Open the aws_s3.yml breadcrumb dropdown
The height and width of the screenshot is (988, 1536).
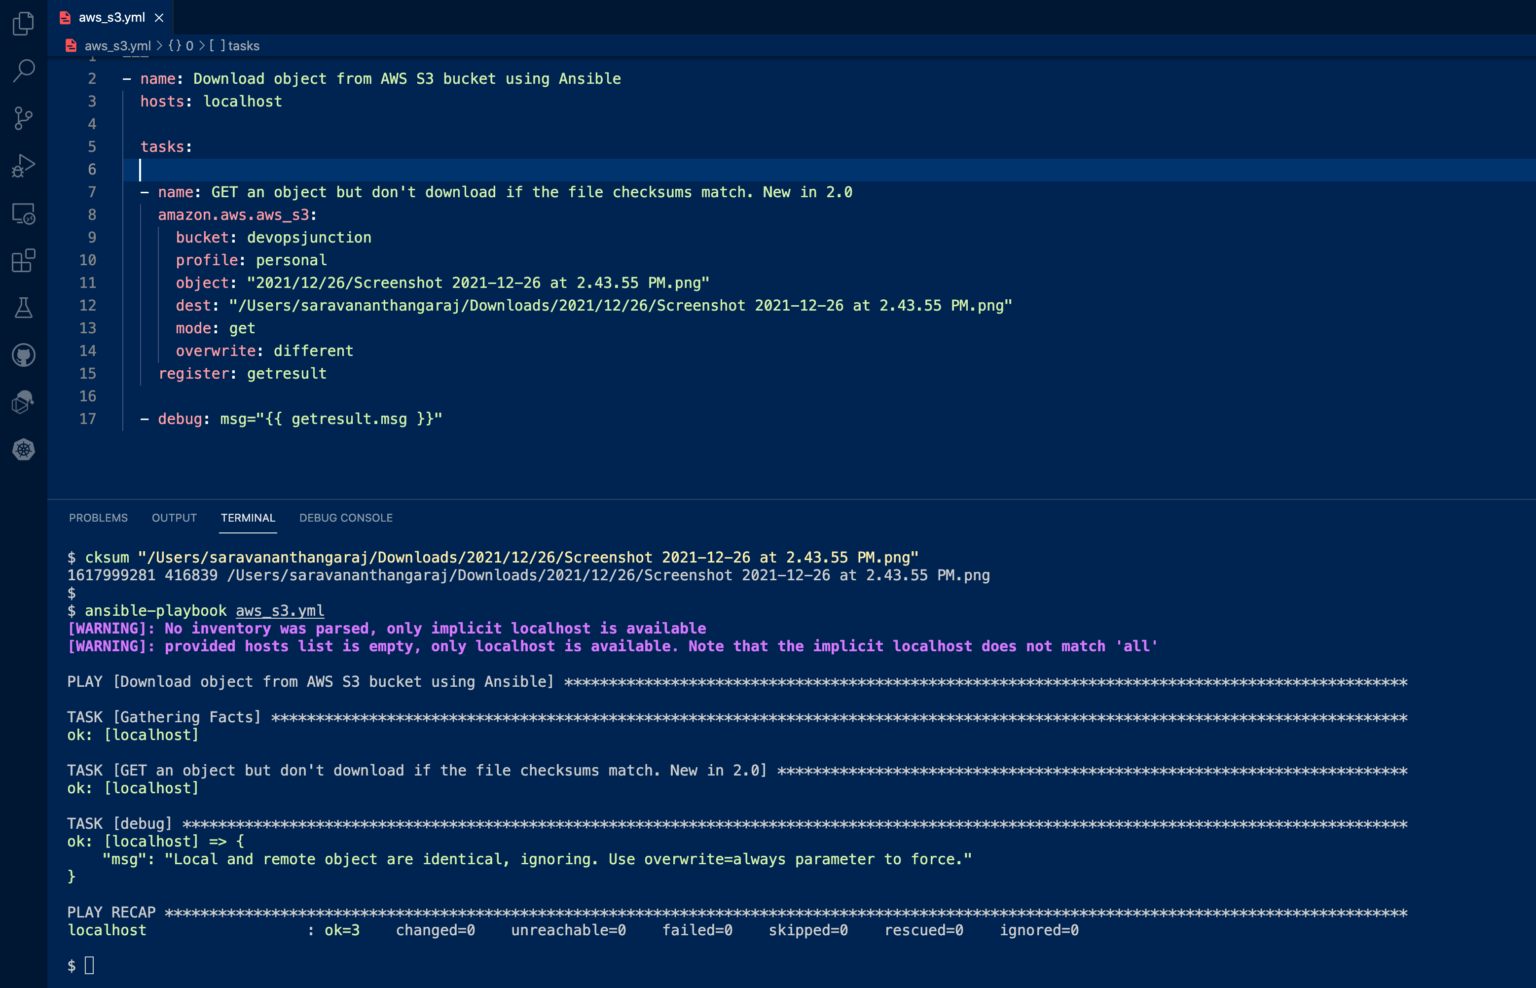coord(118,45)
